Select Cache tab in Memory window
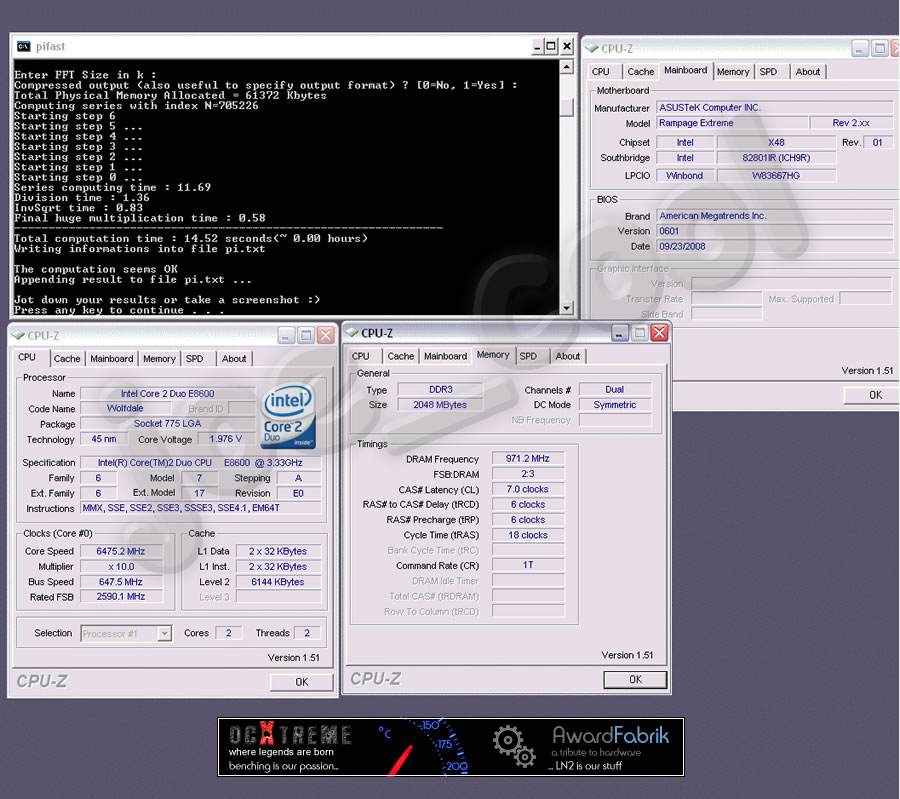Screen dimensions: 900x799 point(401,356)
